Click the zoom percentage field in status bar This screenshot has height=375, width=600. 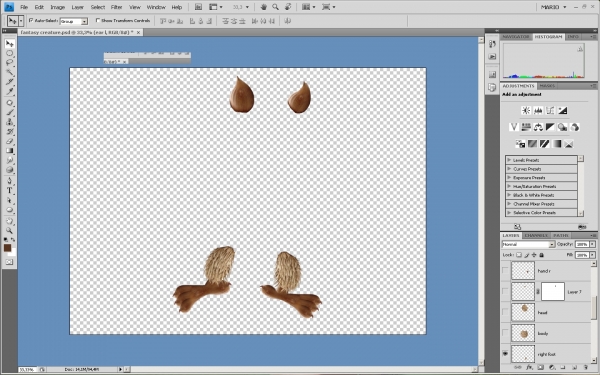[x=27, y=370]
